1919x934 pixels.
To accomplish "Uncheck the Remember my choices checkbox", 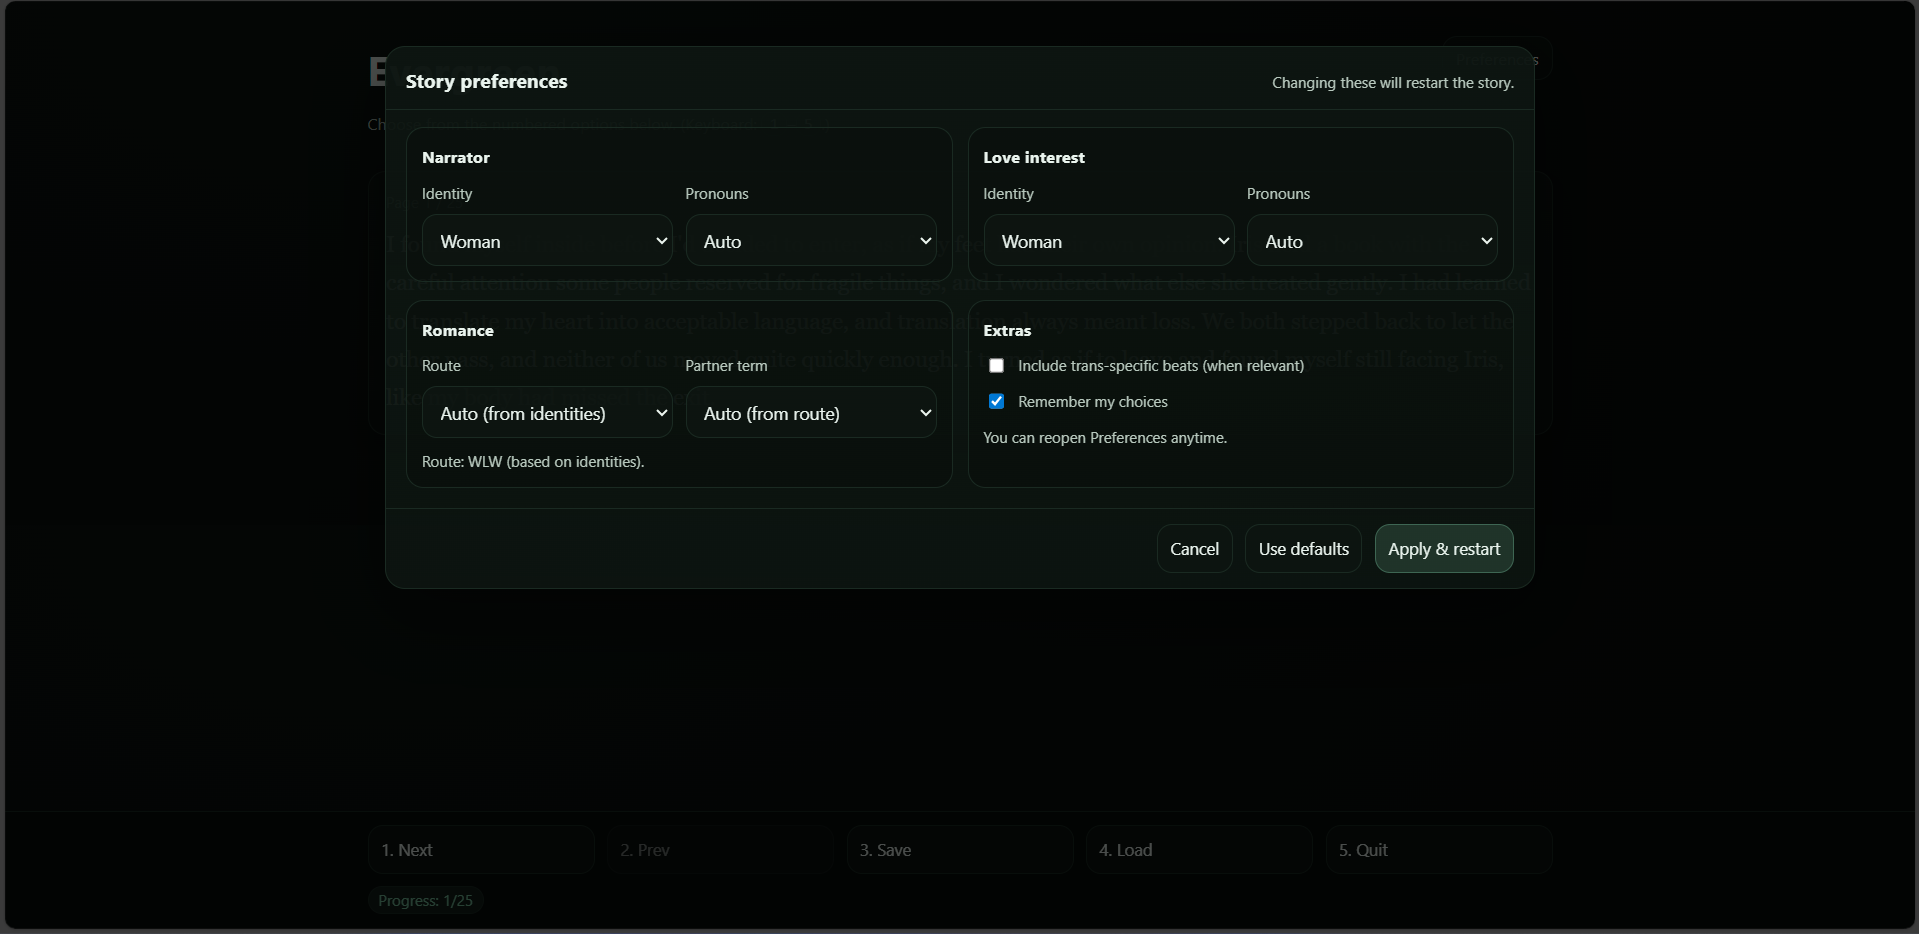I will (997, 402).
